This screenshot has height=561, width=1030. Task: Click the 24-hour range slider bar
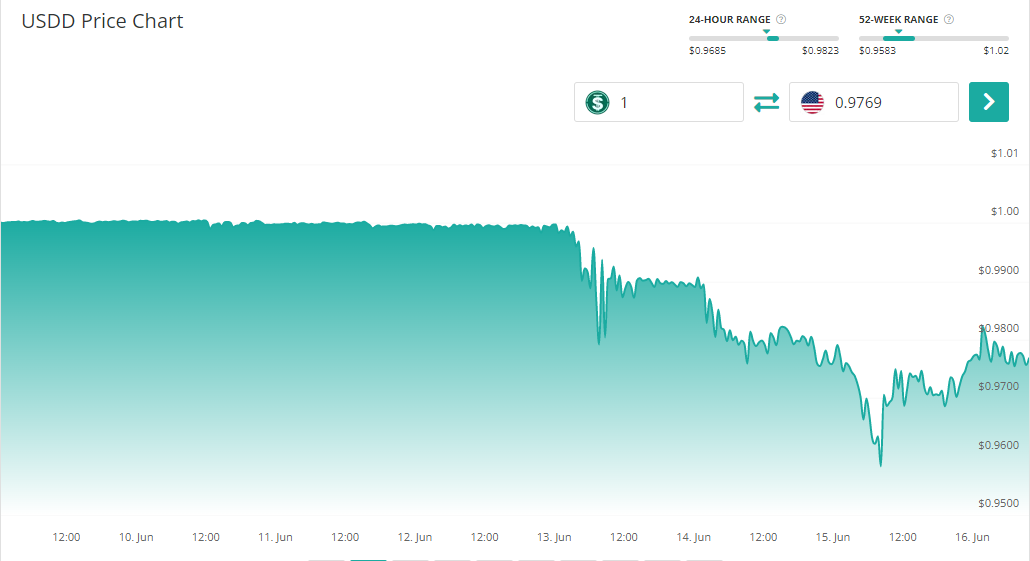(x=764, y=38)
